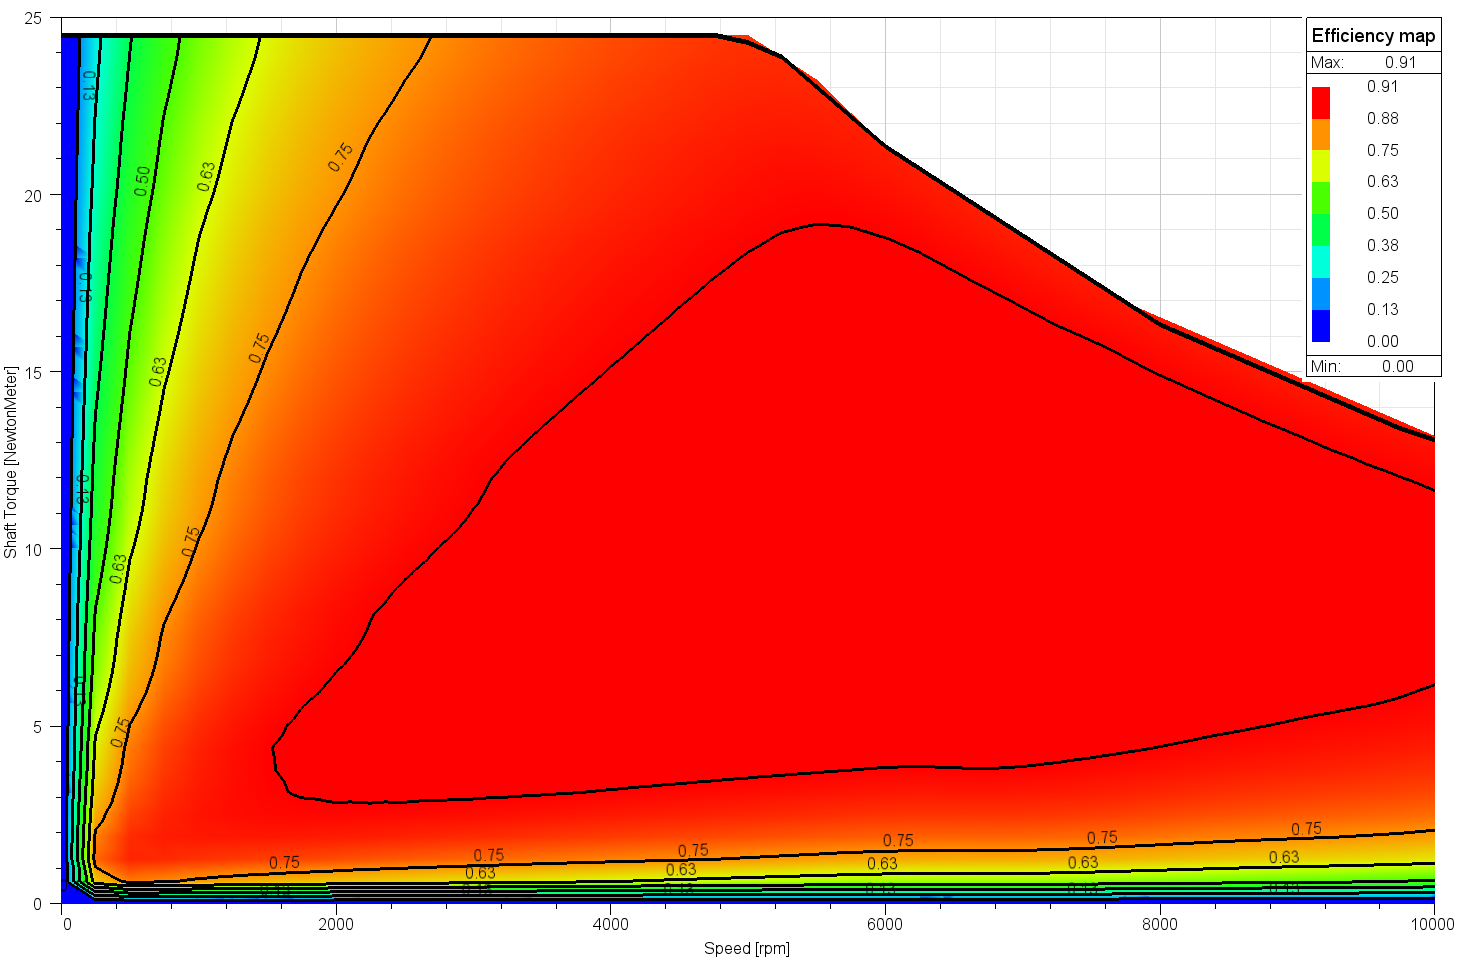
Task: Click the 10000 tick label on speed axis
Action: click(x=1432, y=924)
